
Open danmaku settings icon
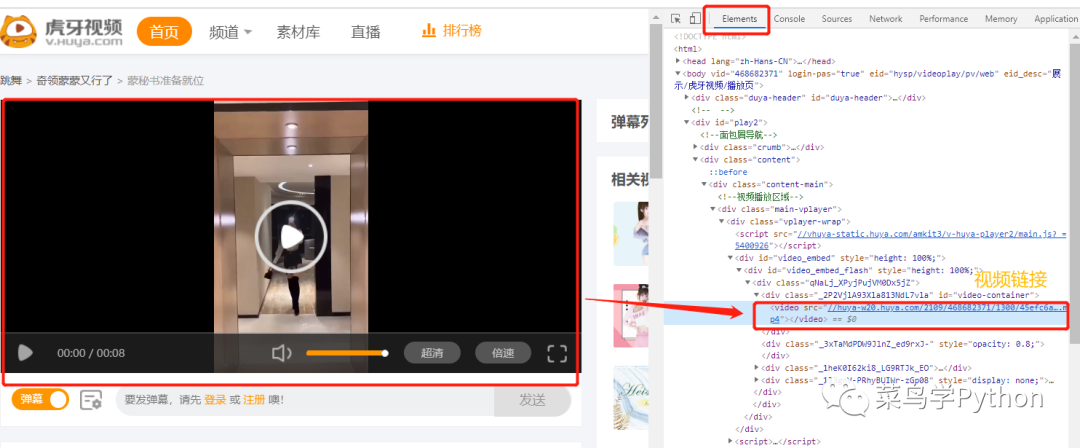[91, 400]
